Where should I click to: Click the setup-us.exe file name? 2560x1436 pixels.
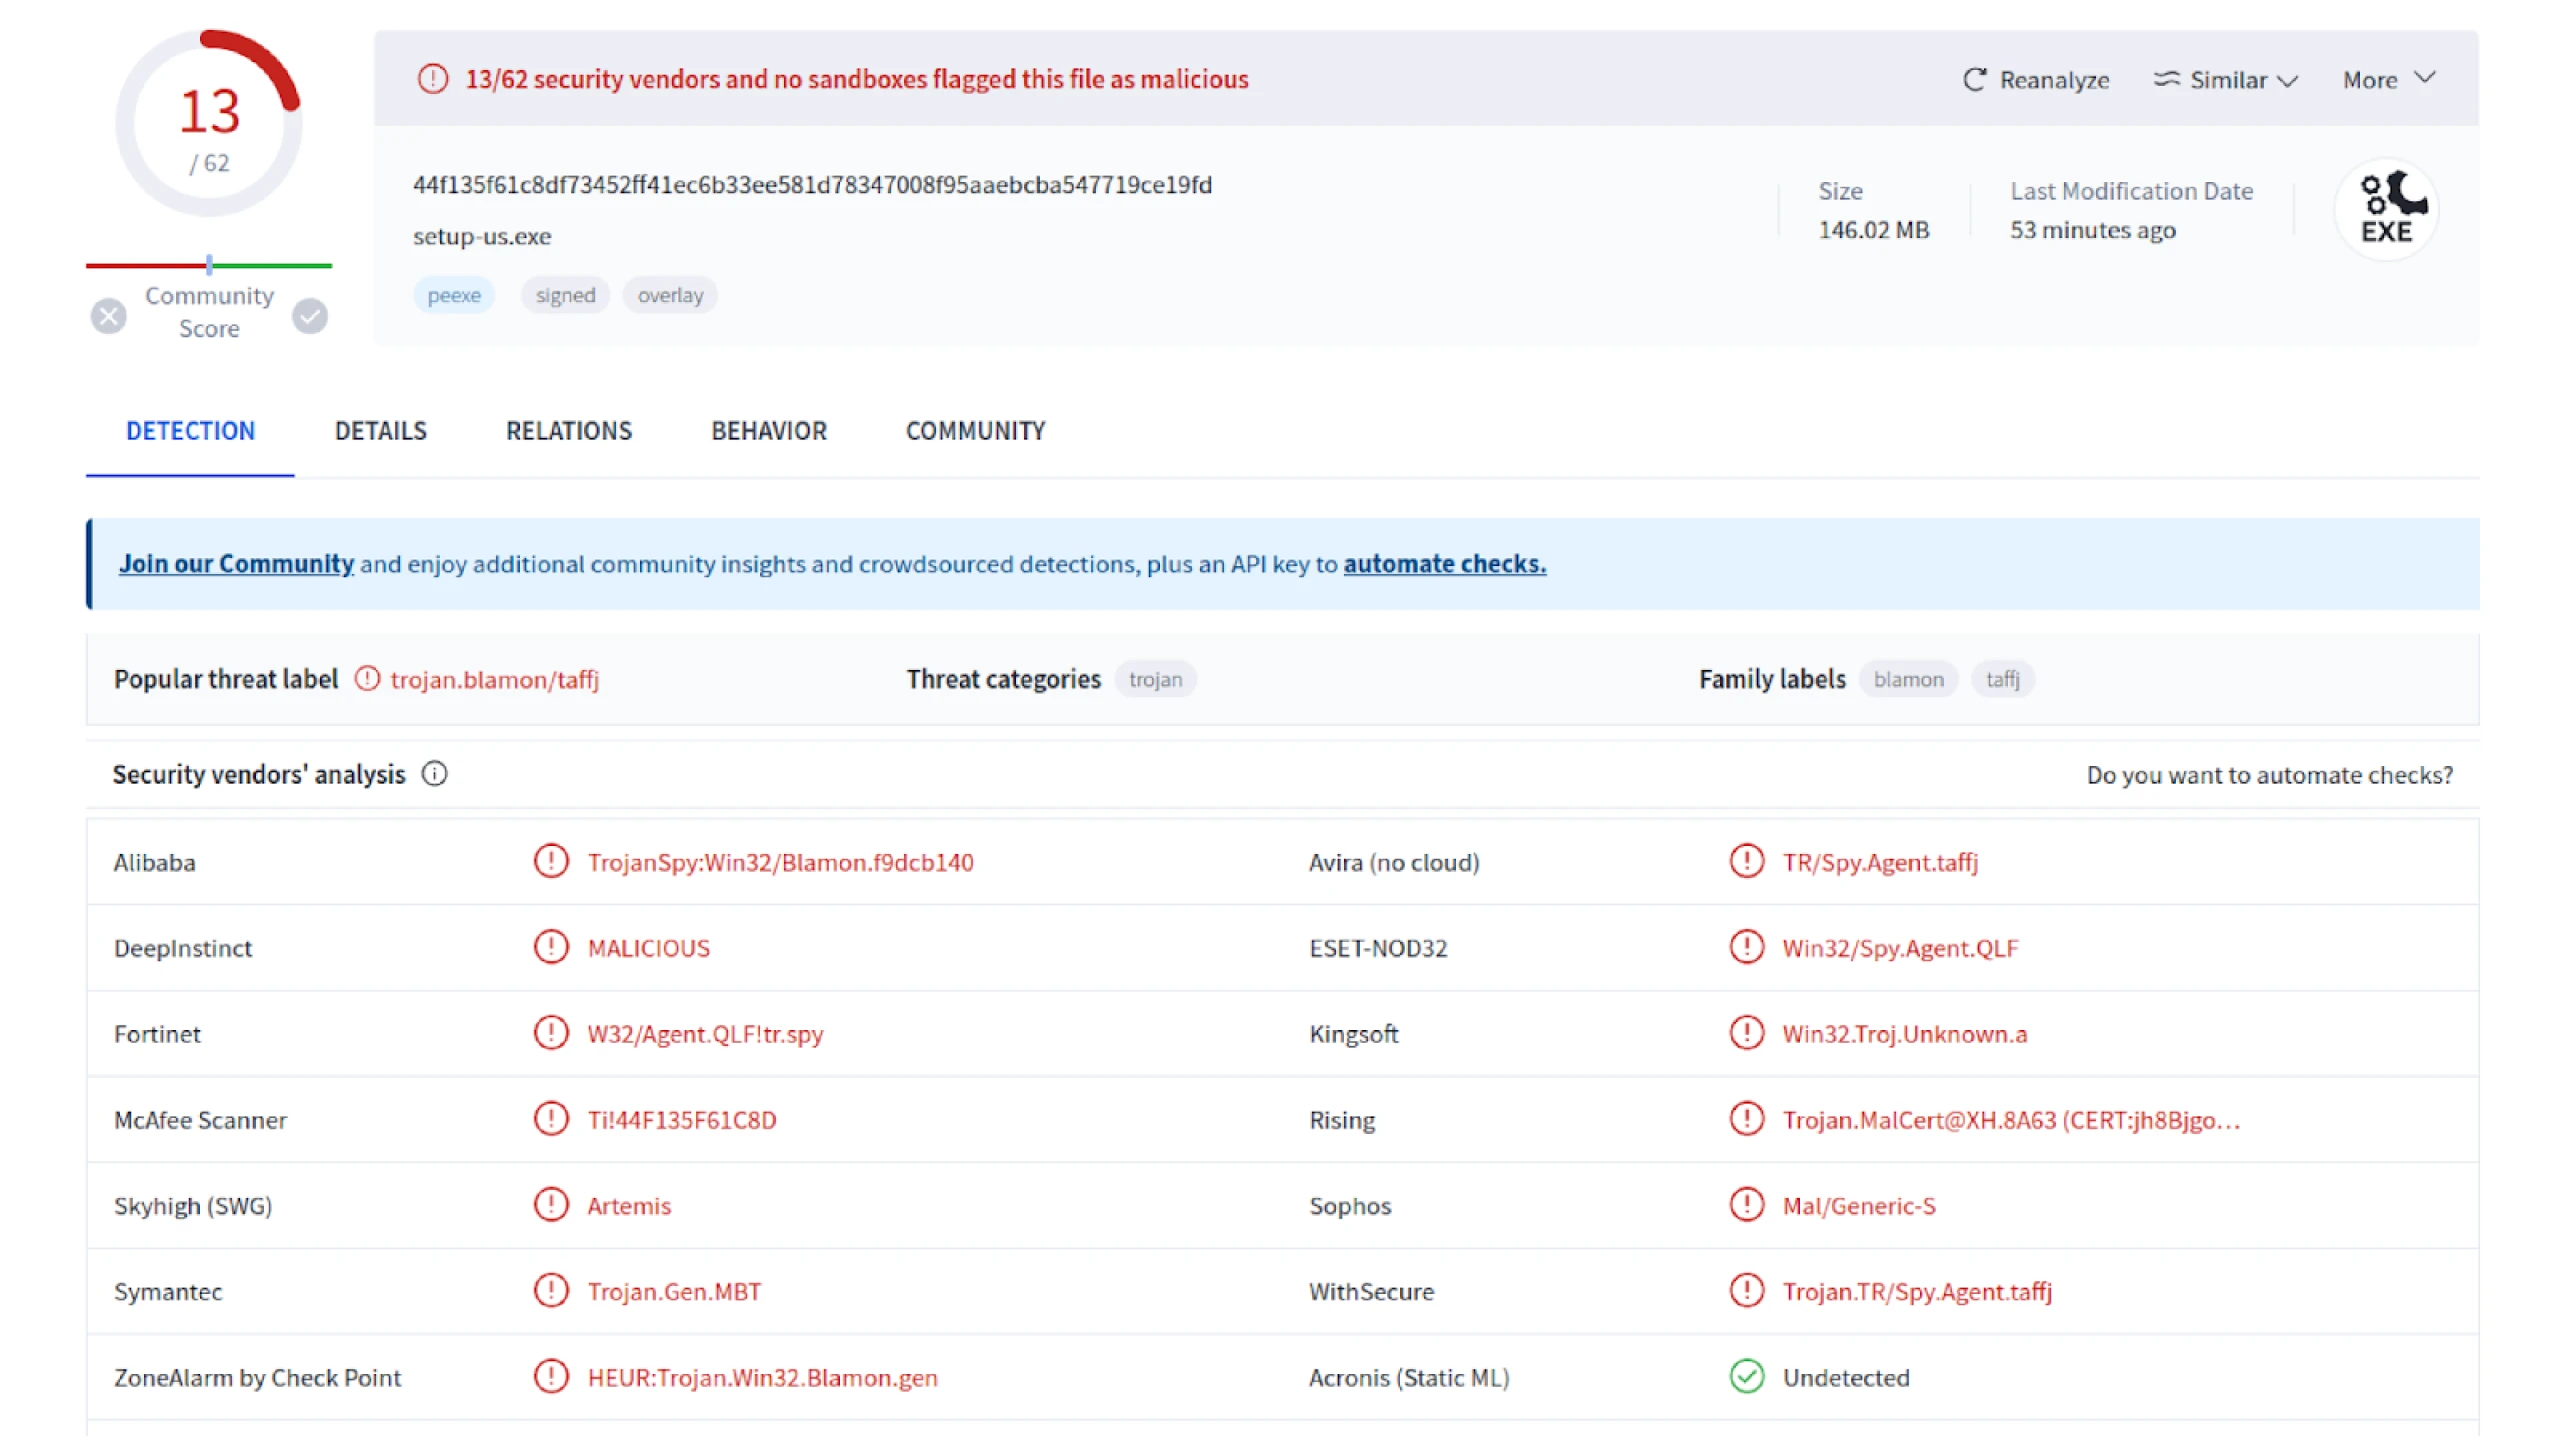click(x=482, y=237)
